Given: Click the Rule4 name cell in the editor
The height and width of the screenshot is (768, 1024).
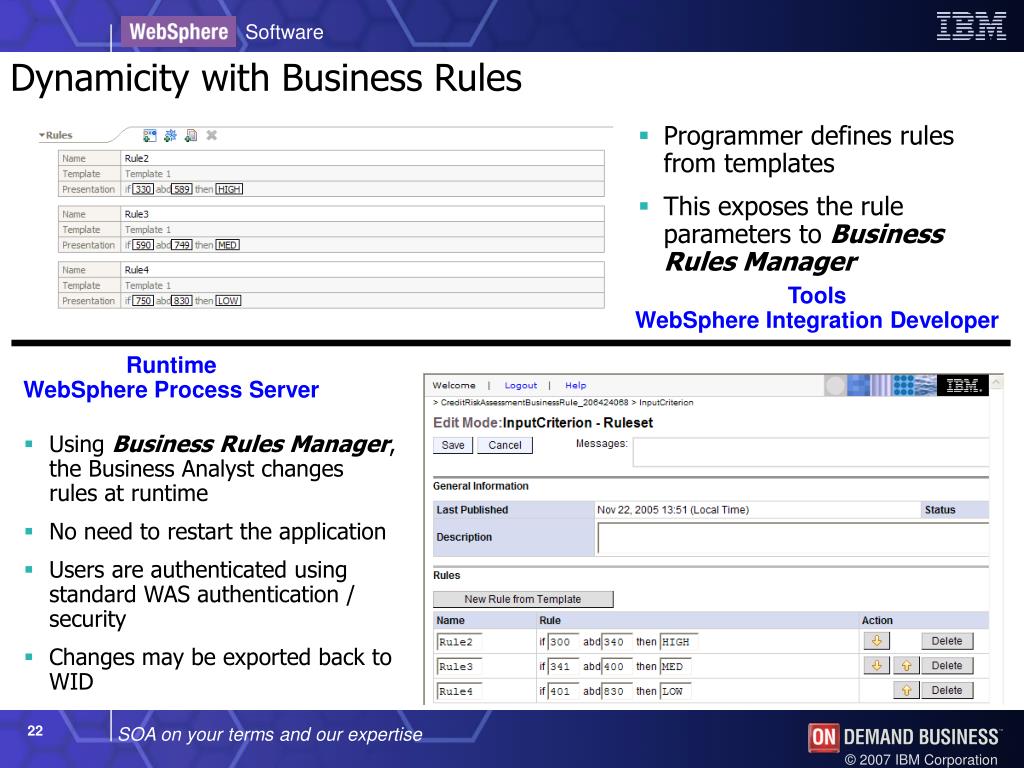Looking at the screenshot, I should 362,269.
